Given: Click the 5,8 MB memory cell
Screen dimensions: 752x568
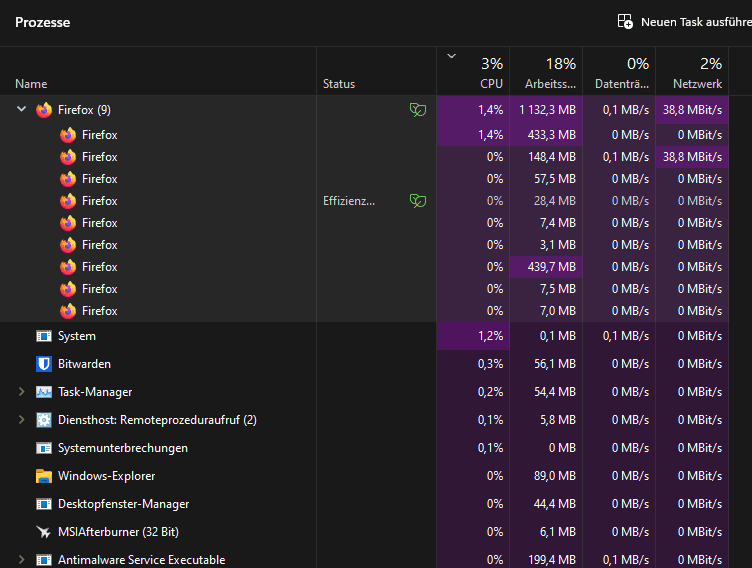Looking at the screenshot, I should point(546,420).
